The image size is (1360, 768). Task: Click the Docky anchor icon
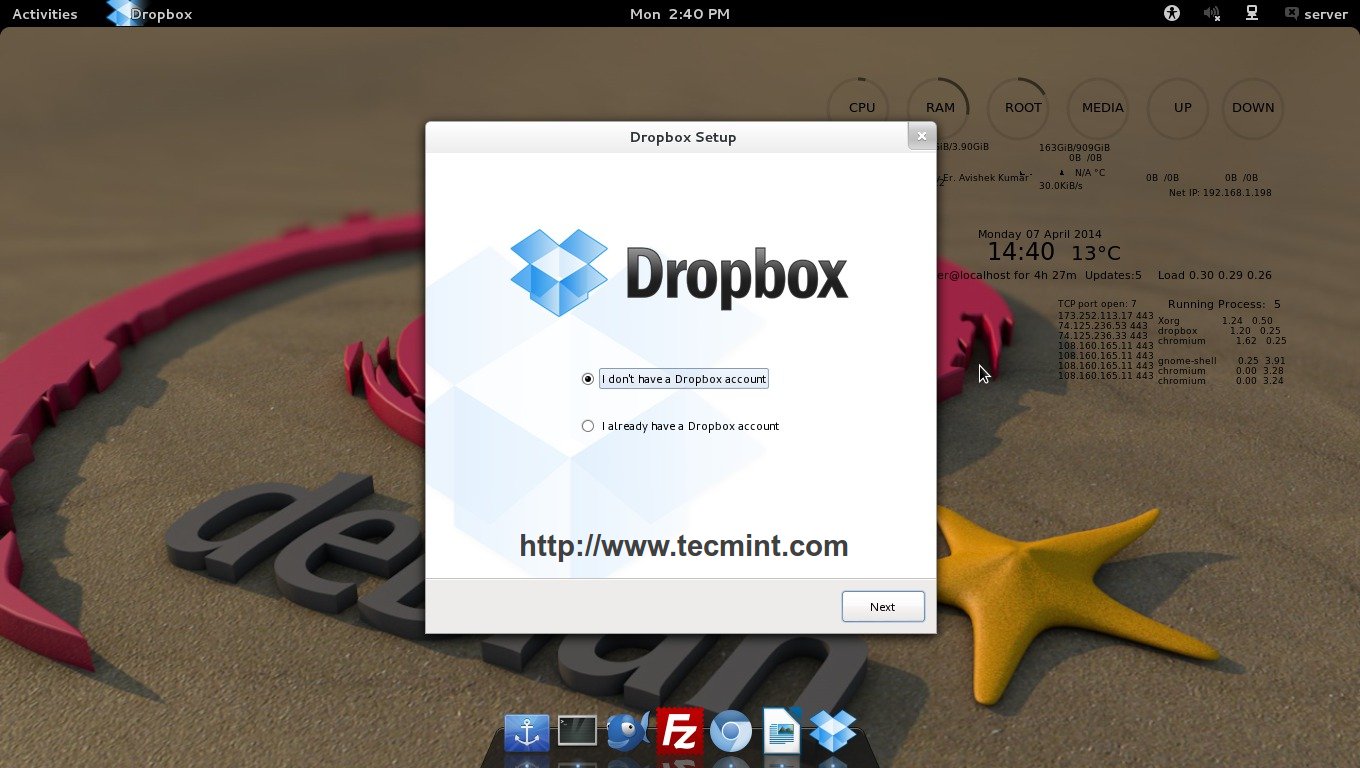click(x=527, y=731)
